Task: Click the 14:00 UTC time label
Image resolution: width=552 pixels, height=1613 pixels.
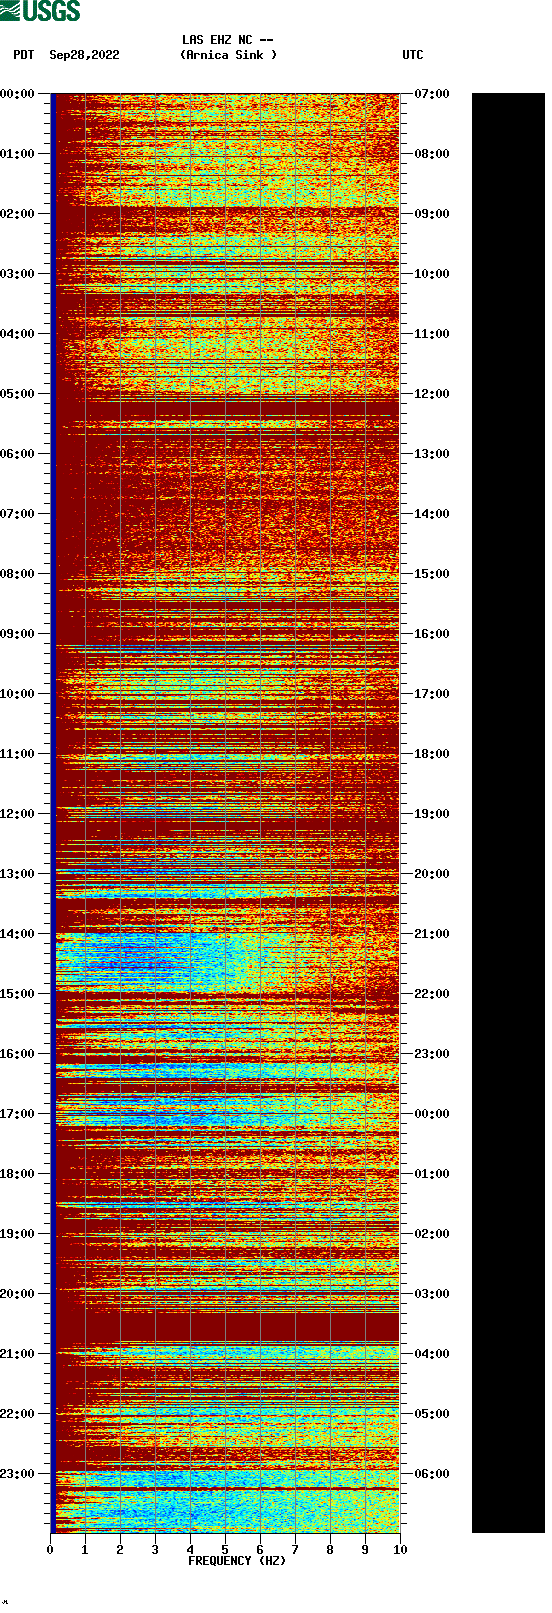Action: [432, 514]
